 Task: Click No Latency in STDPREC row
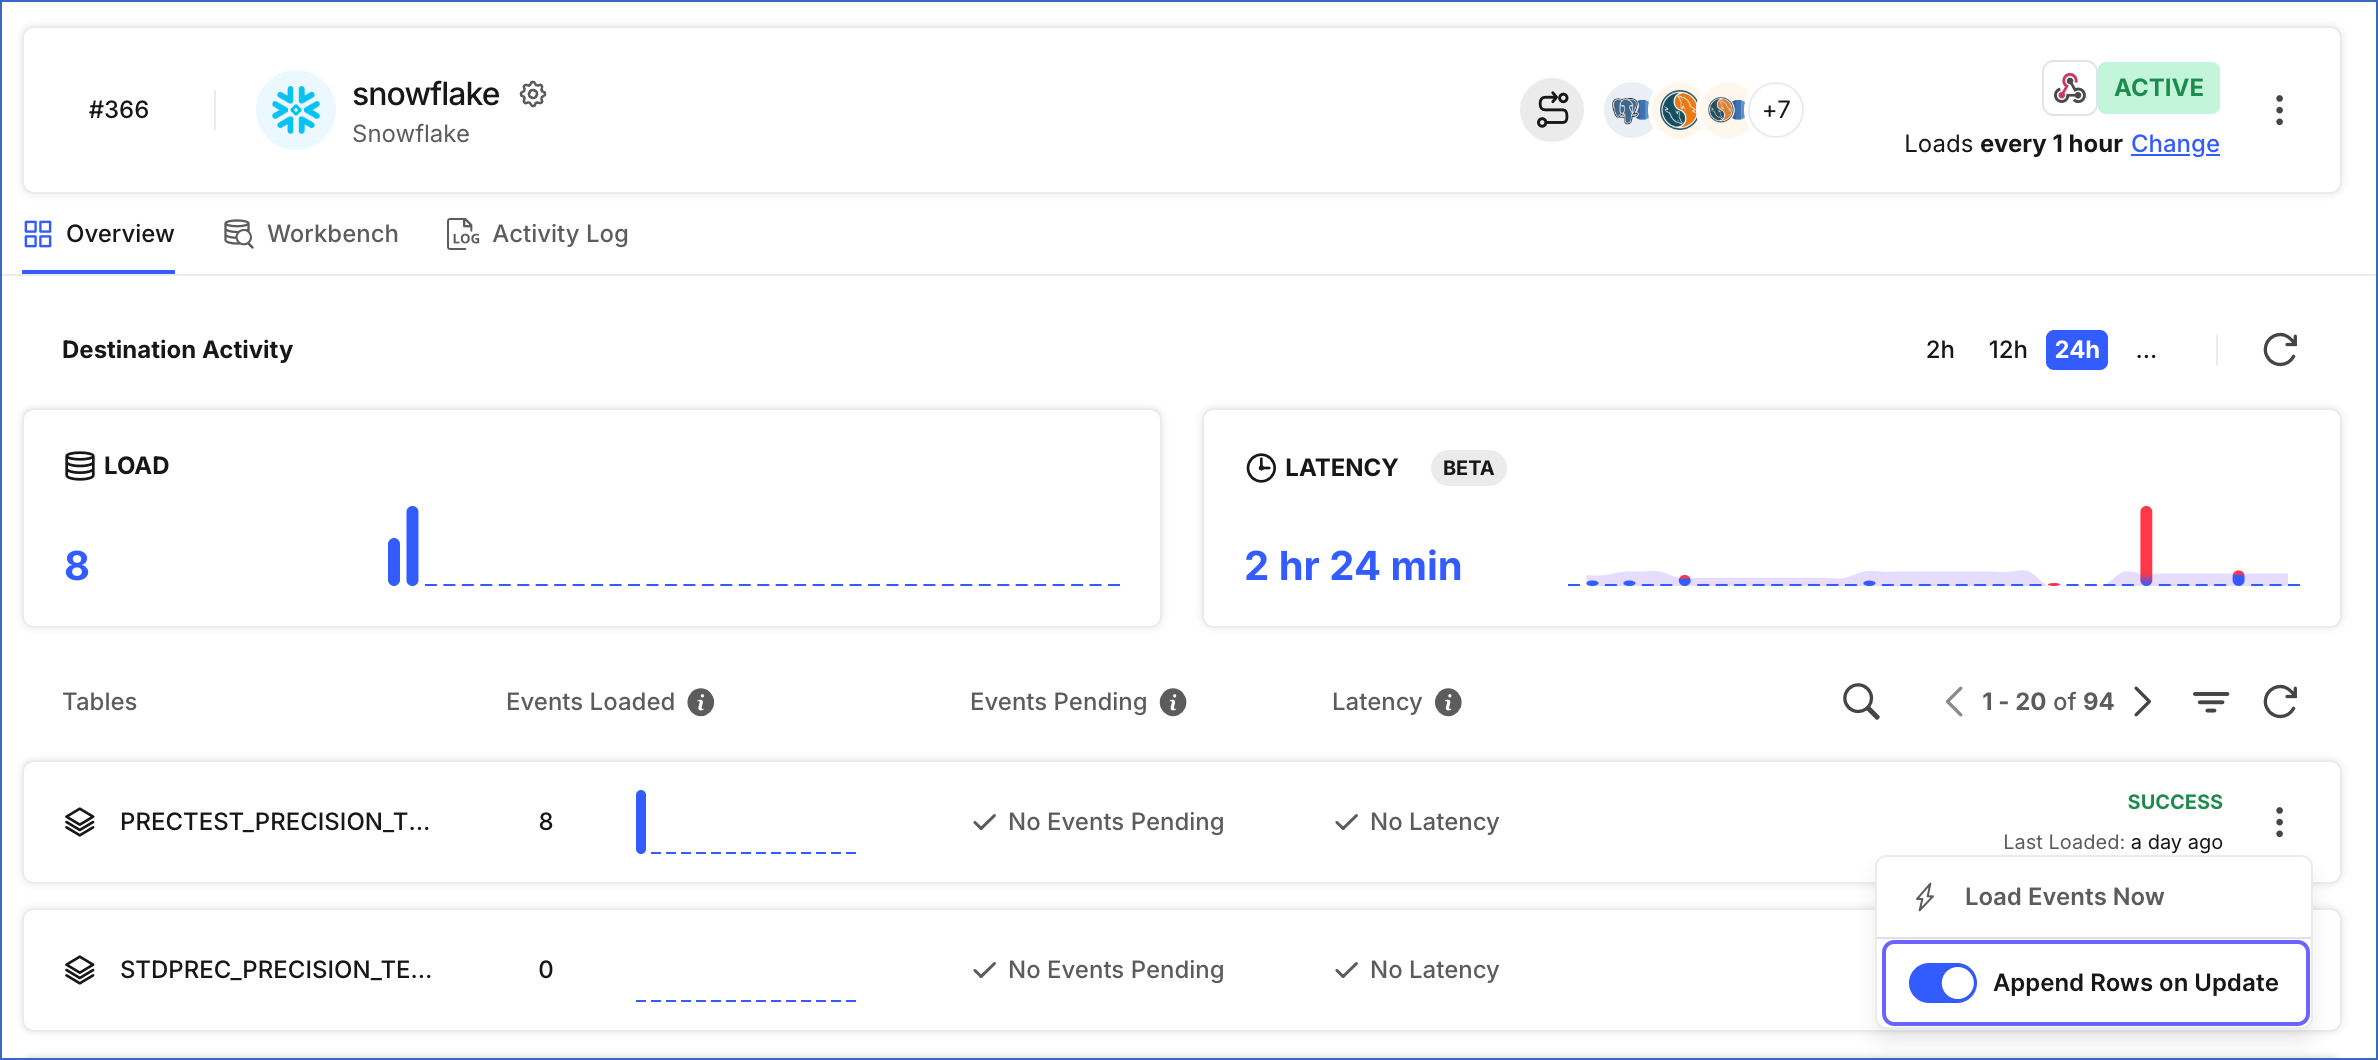(1417, 970)
